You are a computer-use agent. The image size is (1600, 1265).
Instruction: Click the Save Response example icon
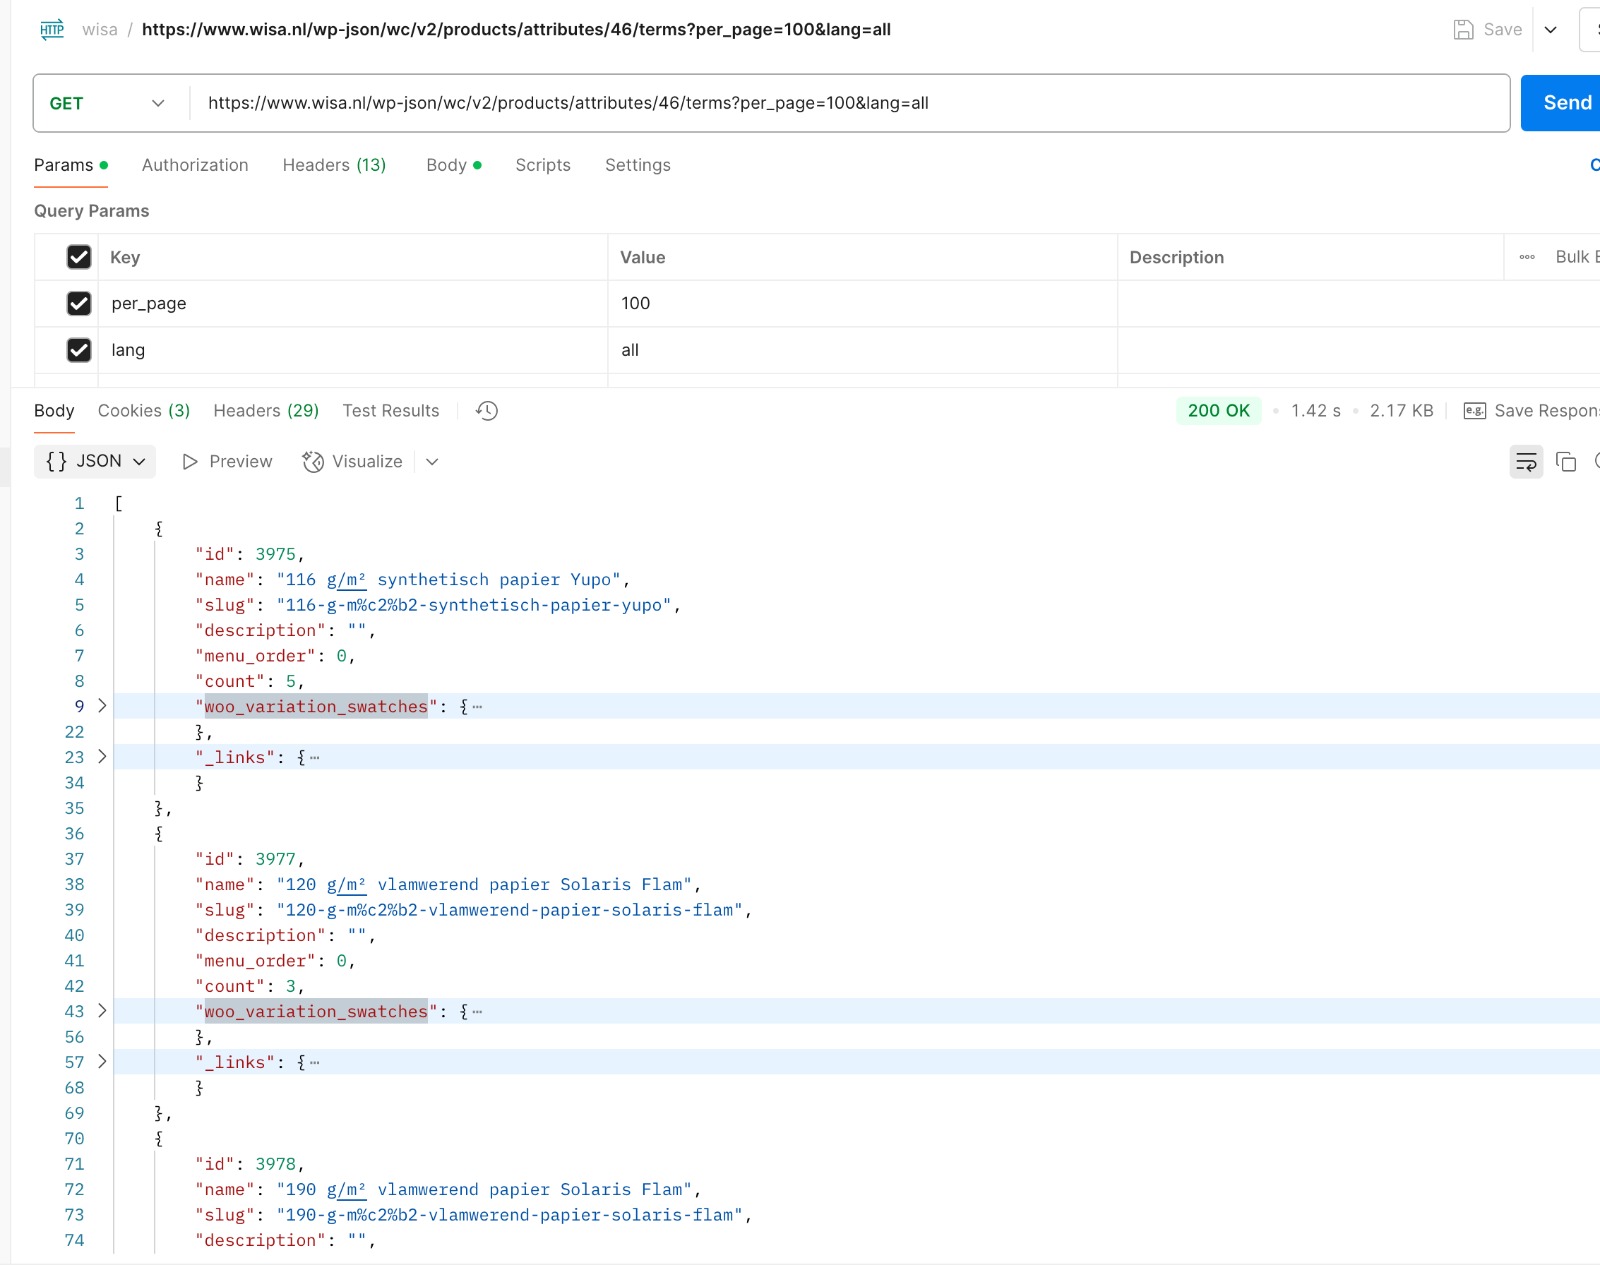pyautogui.click(x=1474, y=411)
